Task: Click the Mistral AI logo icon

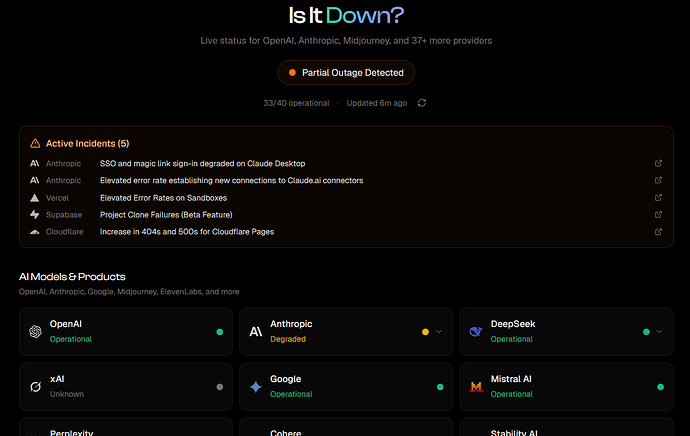Action: 475,386
